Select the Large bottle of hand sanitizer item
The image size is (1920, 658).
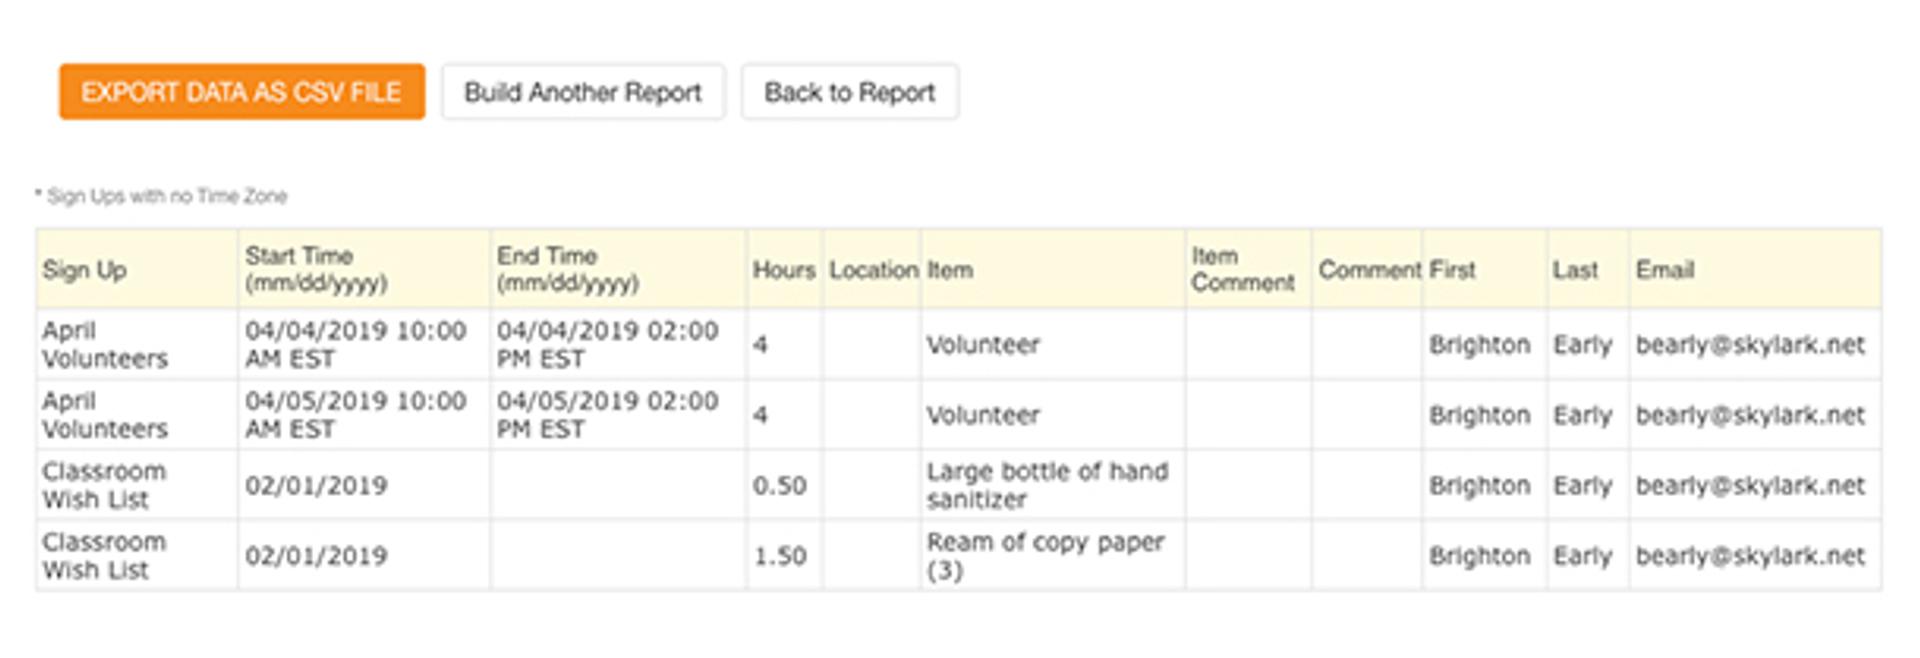click(1053, 485)
